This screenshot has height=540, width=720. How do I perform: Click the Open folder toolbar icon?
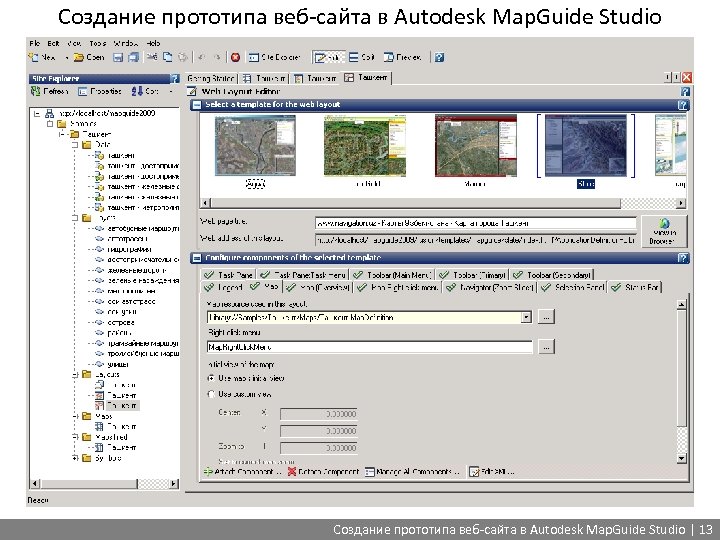pos(79,57)
